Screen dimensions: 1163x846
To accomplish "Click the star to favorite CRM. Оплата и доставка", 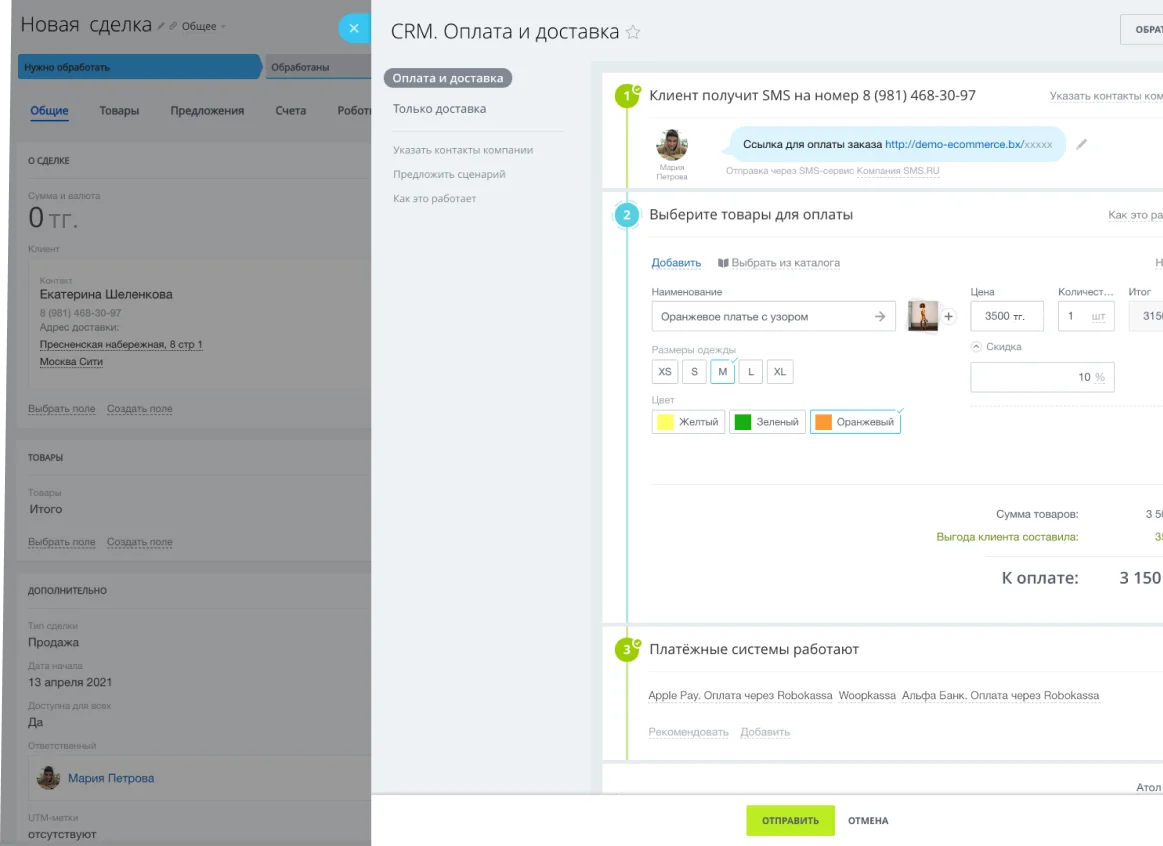I will click(x=633, y=32).
